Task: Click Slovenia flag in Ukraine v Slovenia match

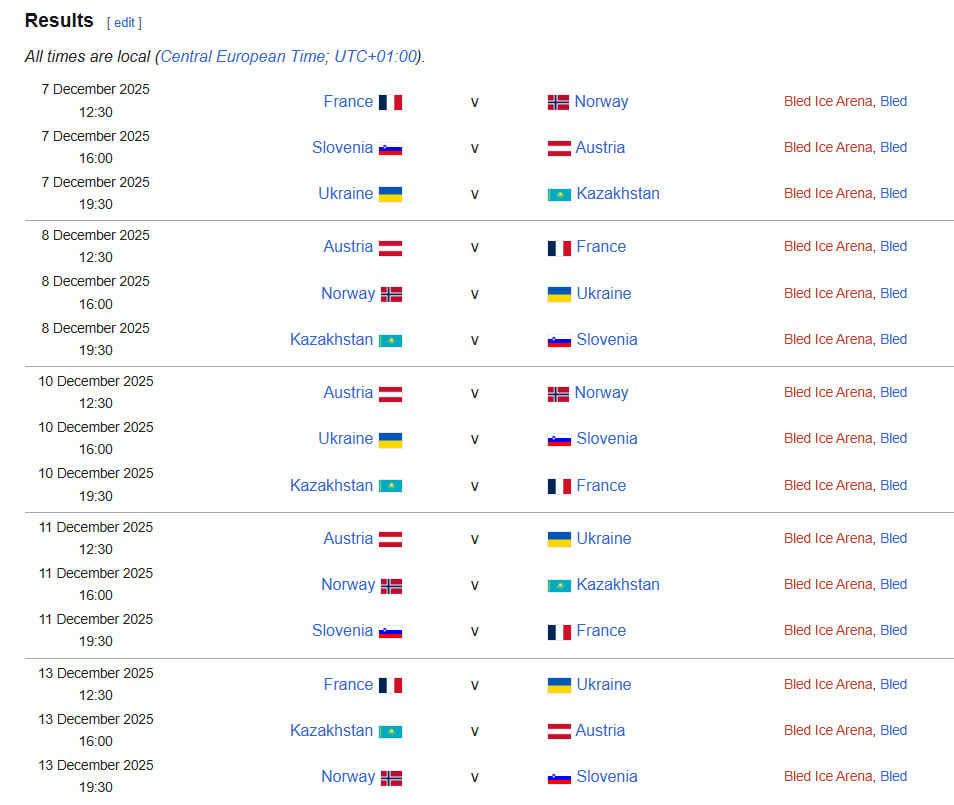Action: [559, 439]
